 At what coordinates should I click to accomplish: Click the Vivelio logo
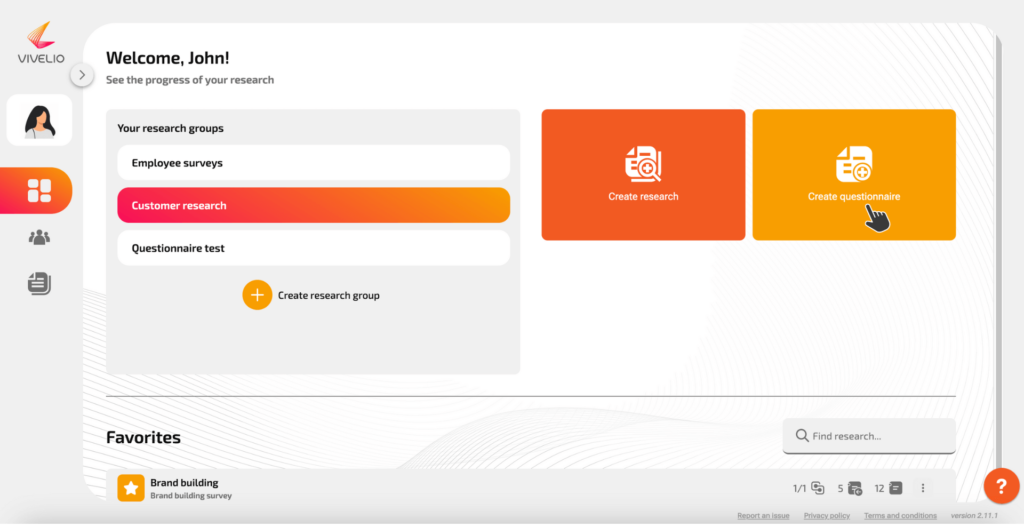(41, 42)
